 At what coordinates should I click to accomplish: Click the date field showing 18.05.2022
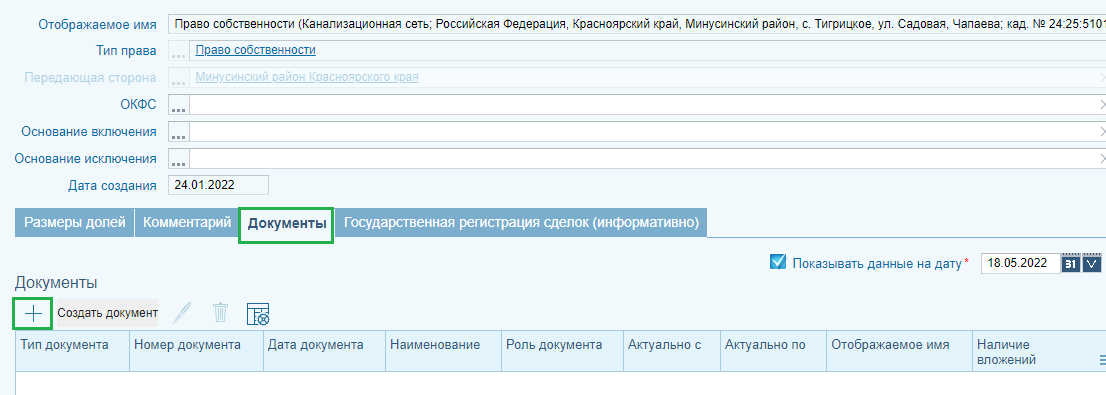pos(1021,264)
